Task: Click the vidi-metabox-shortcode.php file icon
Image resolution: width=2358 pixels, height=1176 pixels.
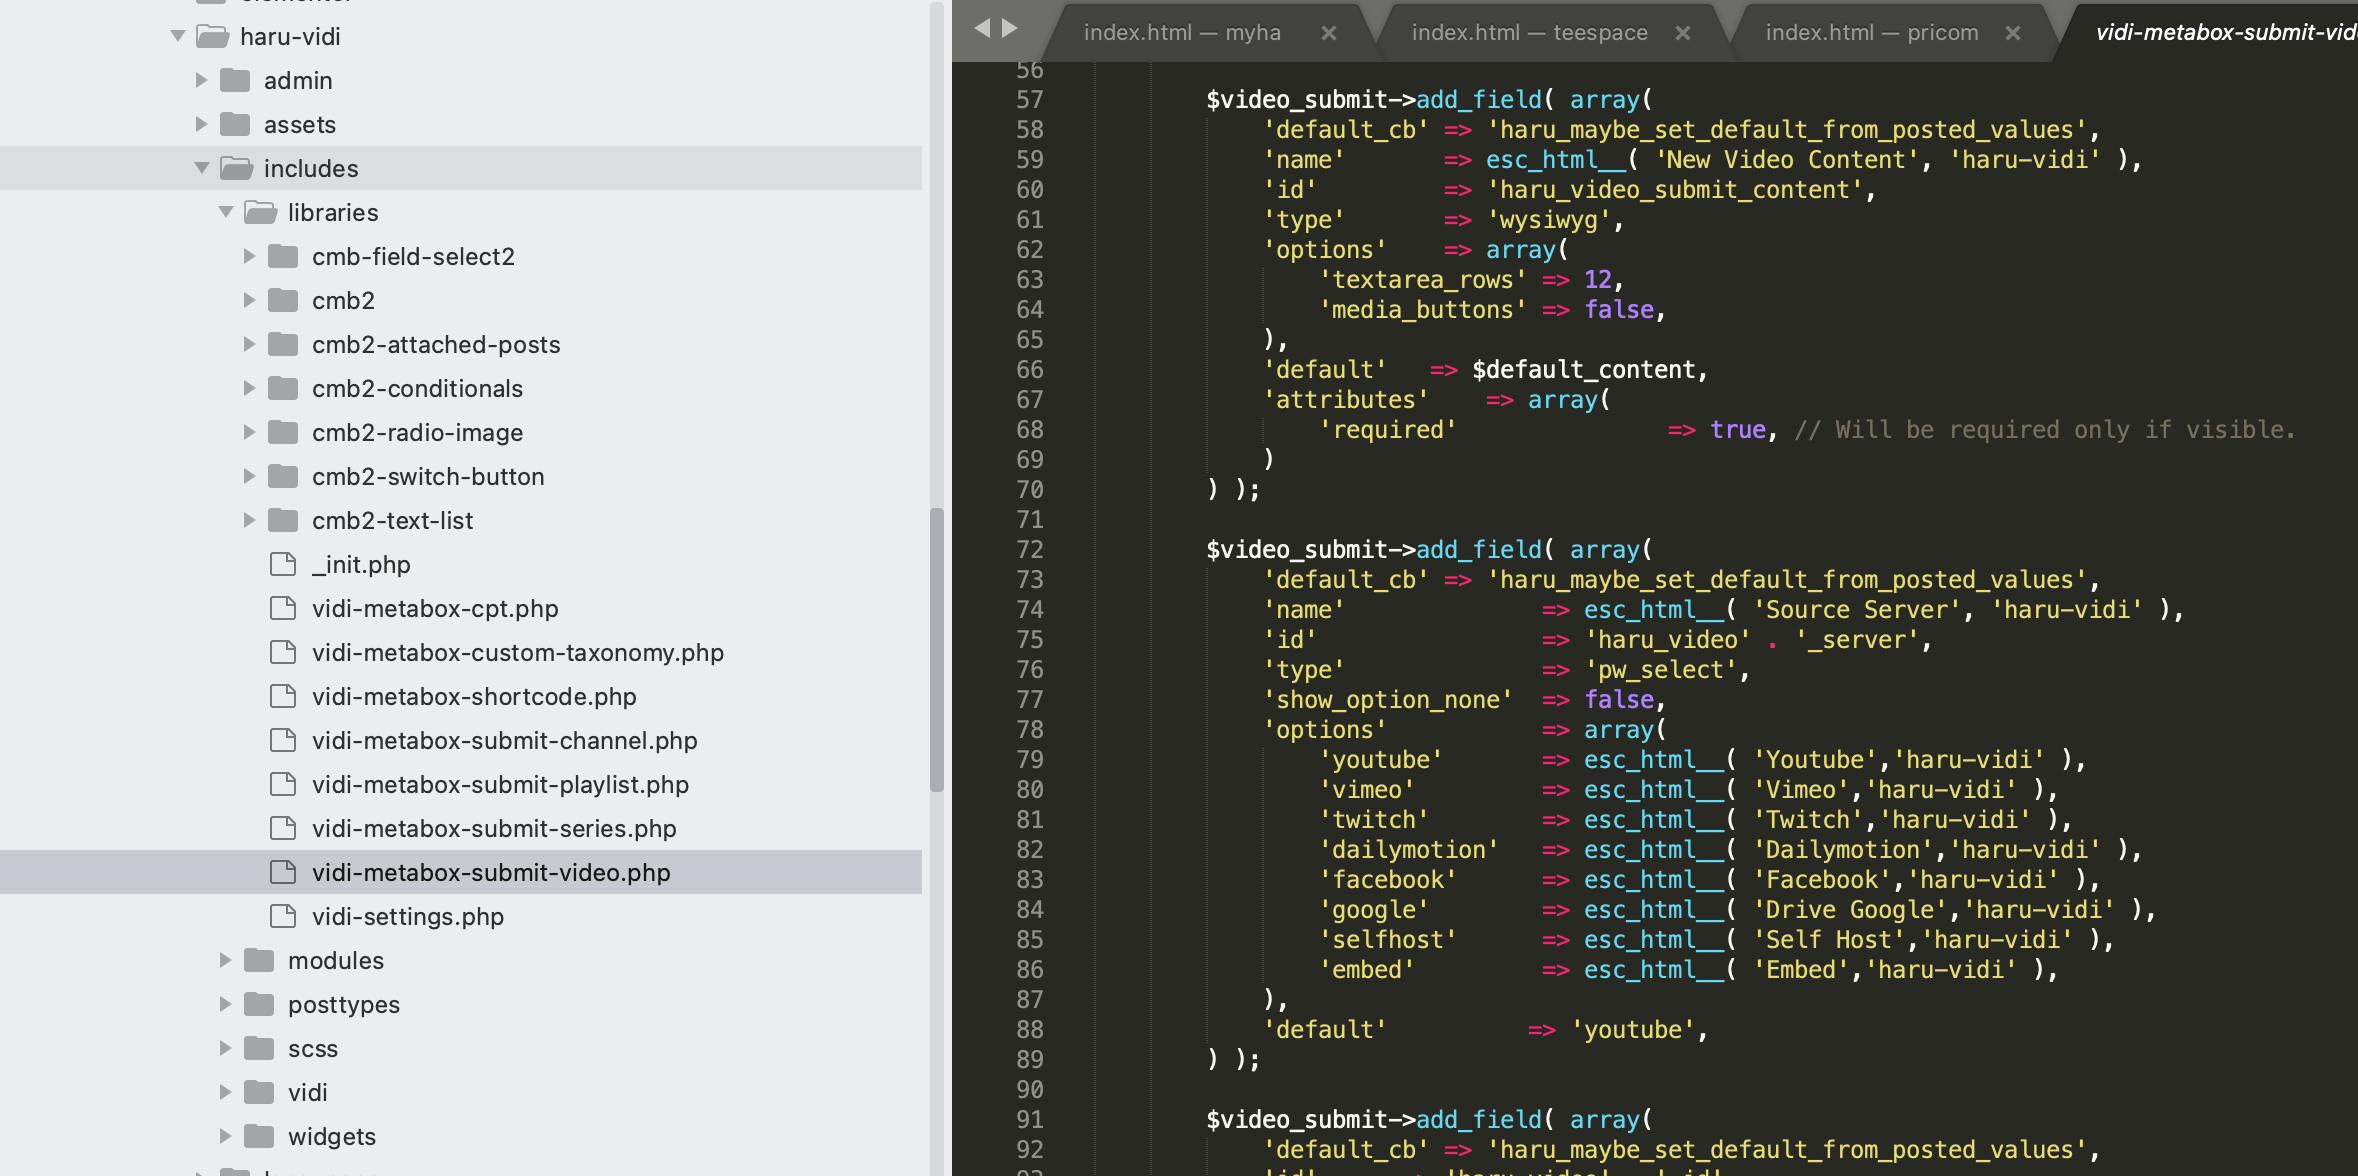Action: coord(283,696)
